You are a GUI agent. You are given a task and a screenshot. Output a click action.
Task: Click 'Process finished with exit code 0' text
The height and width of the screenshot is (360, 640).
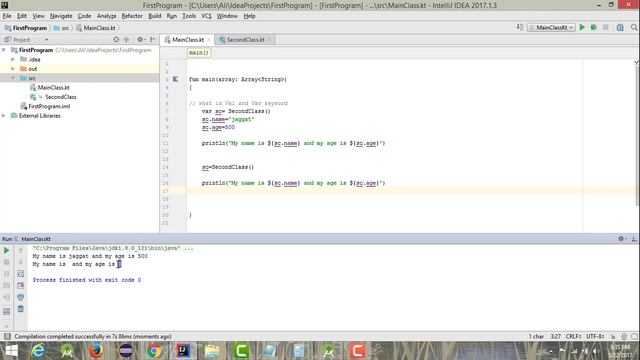pyautogui.click(x=87, y=280)
